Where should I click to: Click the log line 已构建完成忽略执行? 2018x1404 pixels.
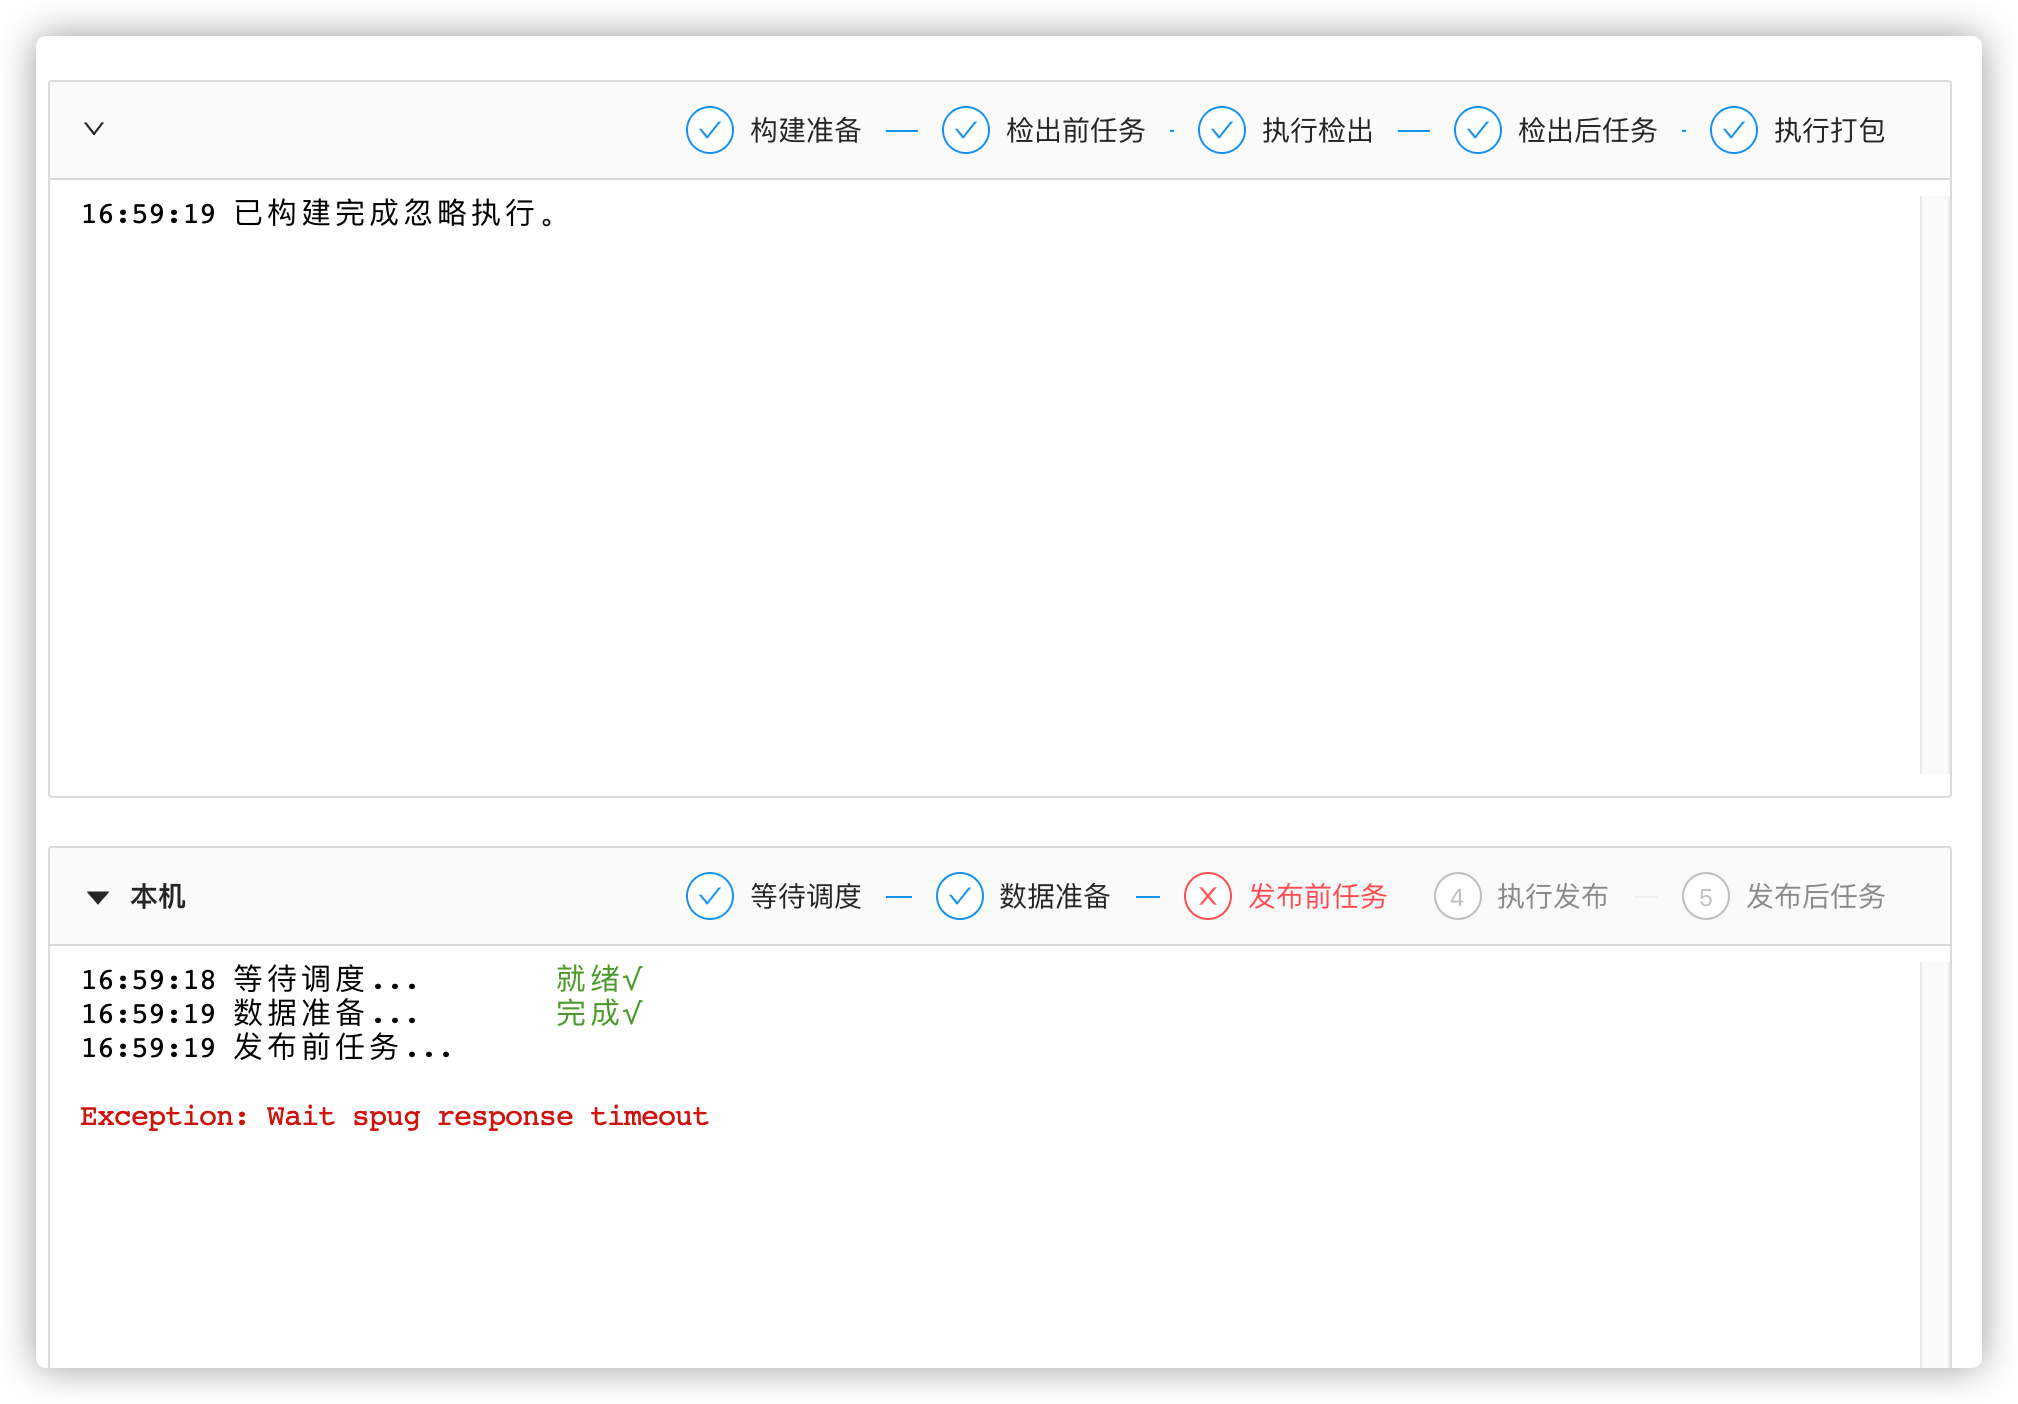click(x=318, y=213)
